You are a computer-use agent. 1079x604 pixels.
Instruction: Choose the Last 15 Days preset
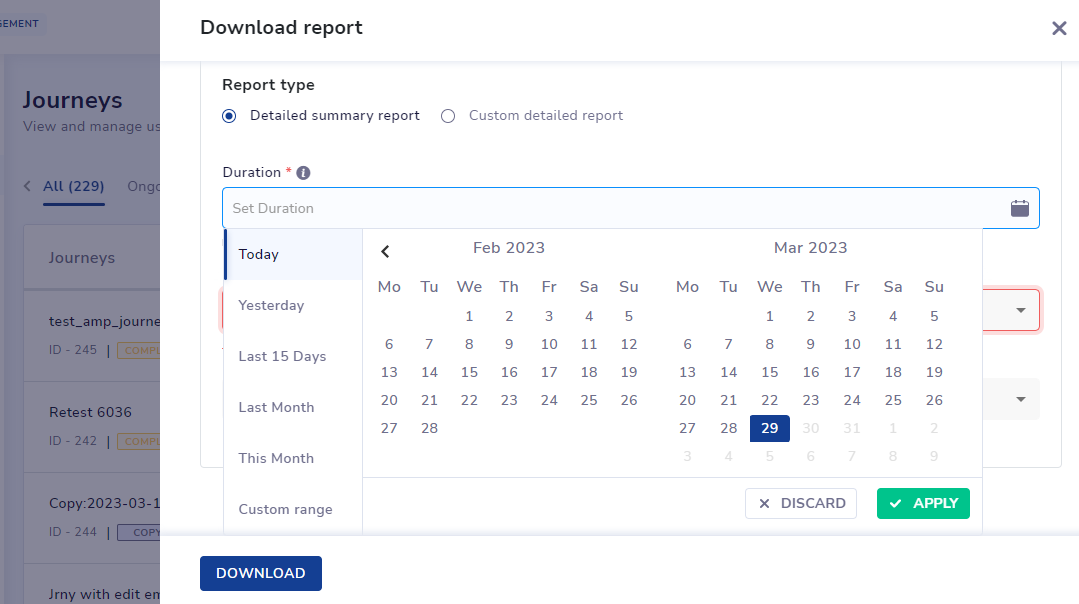click(x=293, y=356)
